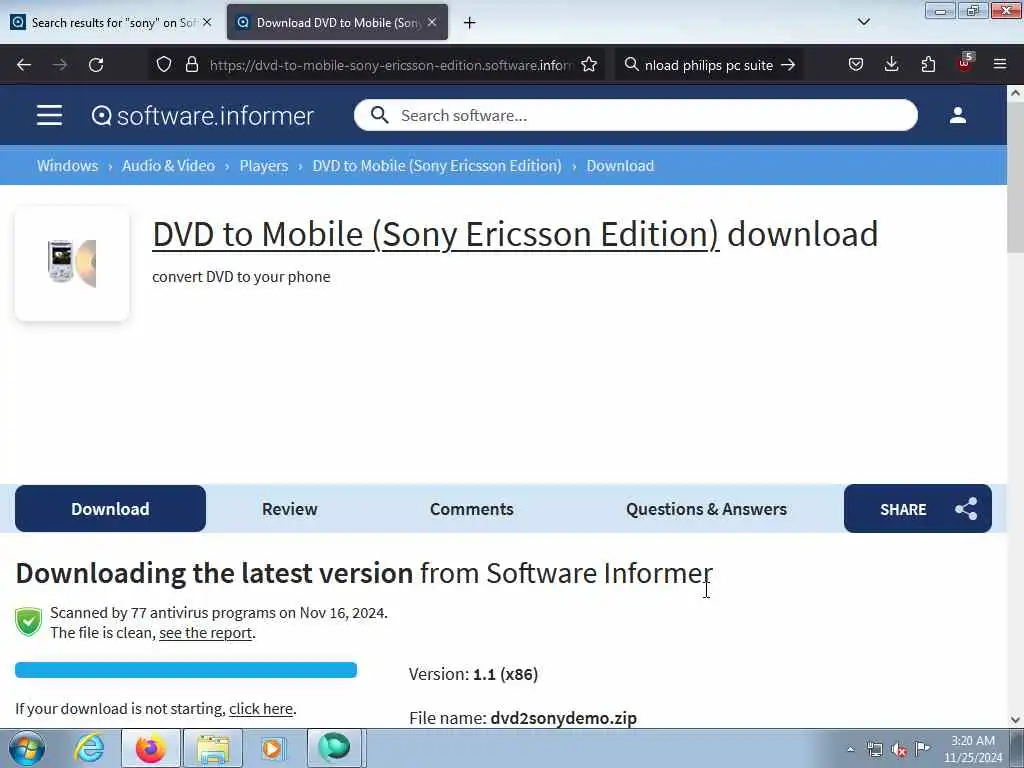Open the DVD to Mobile title link
Image resolution: width=1024 pixels, height=768 pixels.
point(436,234)
